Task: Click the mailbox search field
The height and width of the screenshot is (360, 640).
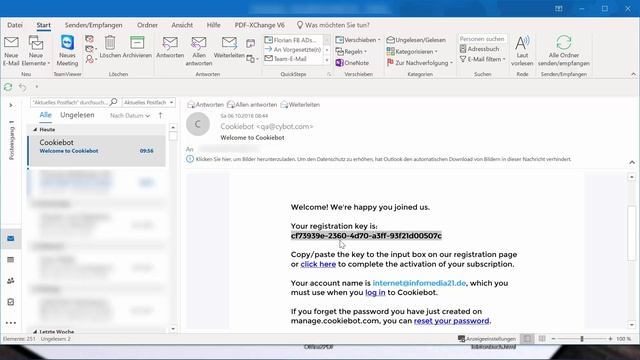Action: tap(74, 102)
